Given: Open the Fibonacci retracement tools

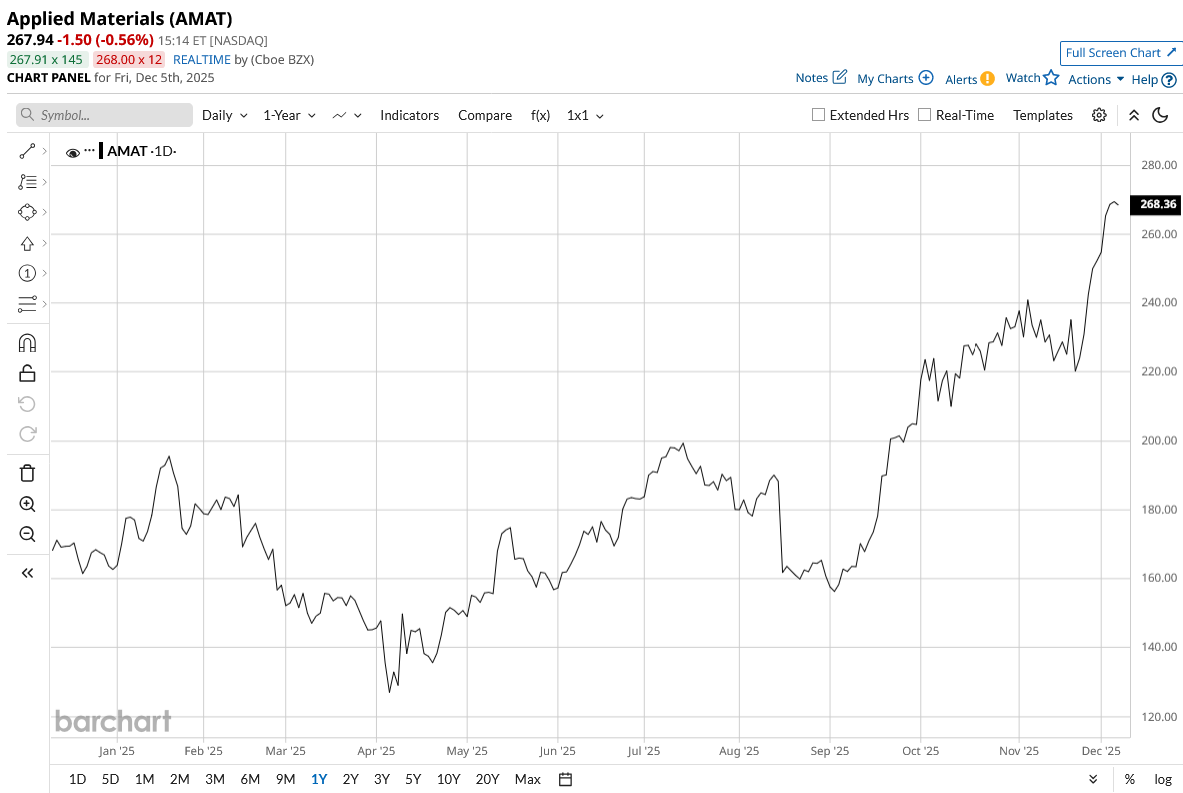Looking at the screenshot, I should point(27,182).
